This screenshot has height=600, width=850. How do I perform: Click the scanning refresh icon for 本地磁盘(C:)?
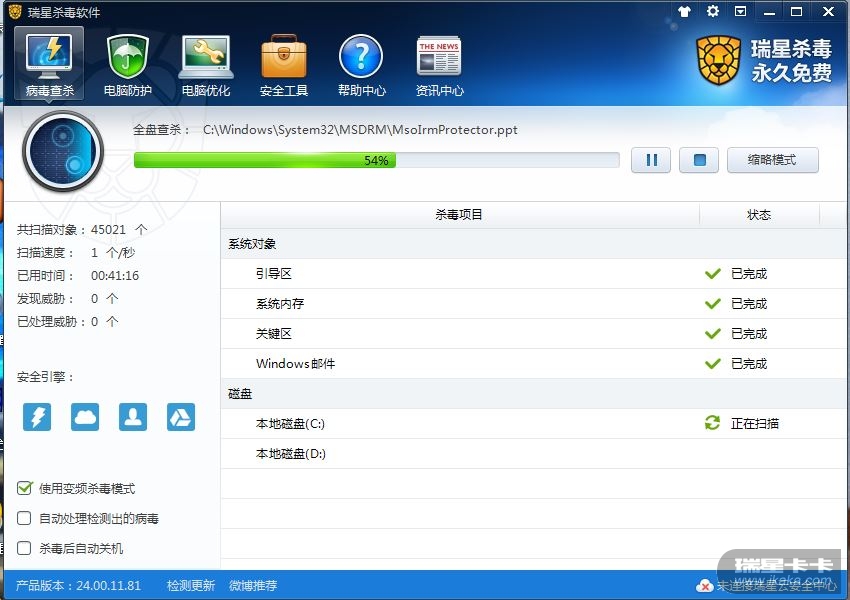tap(712, 423)
